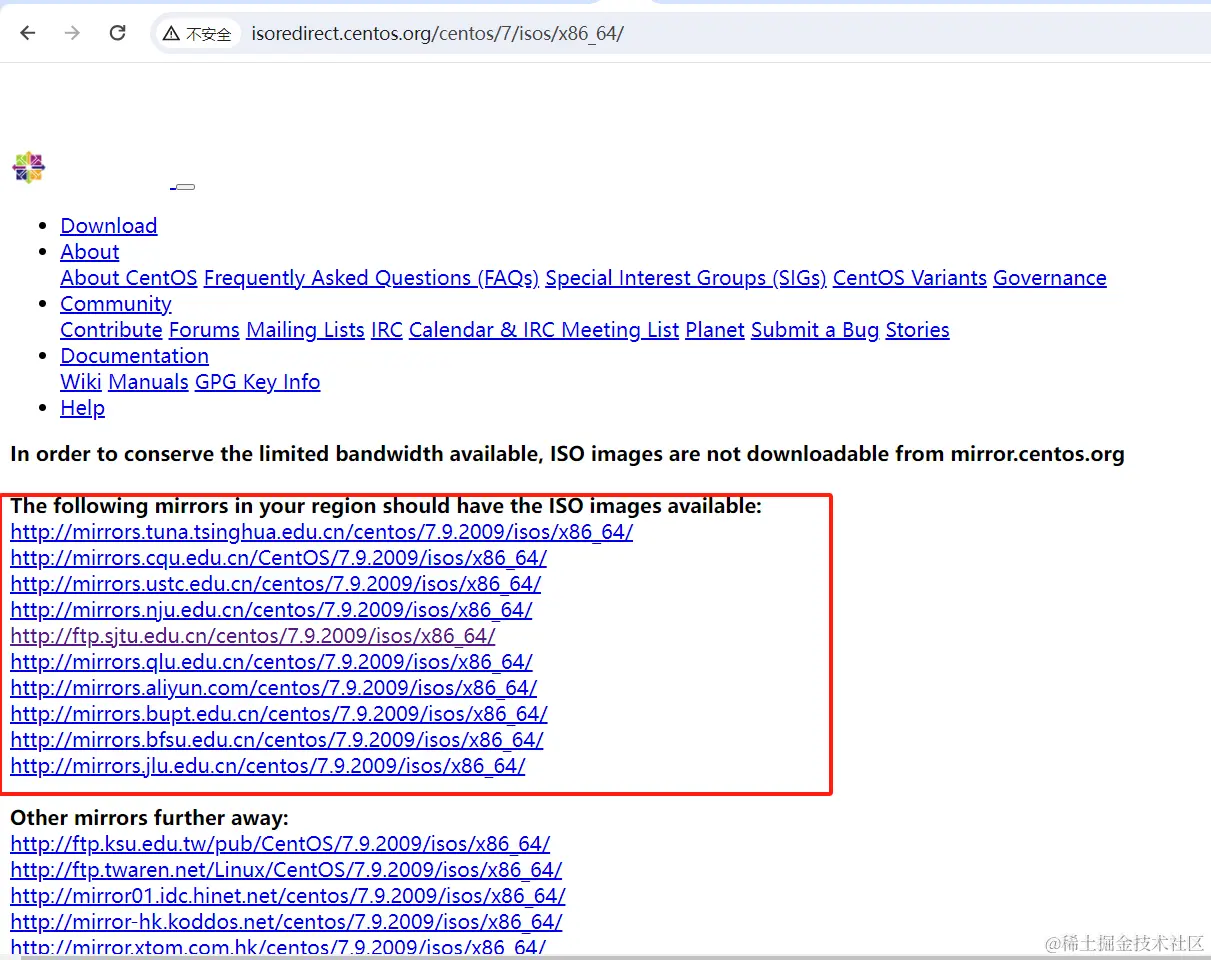Image resolution: width=1211 pixels, height=960 pixels.
Task: Open the ftp.twaren.net mirror
Action: click(x=287, y=870)
